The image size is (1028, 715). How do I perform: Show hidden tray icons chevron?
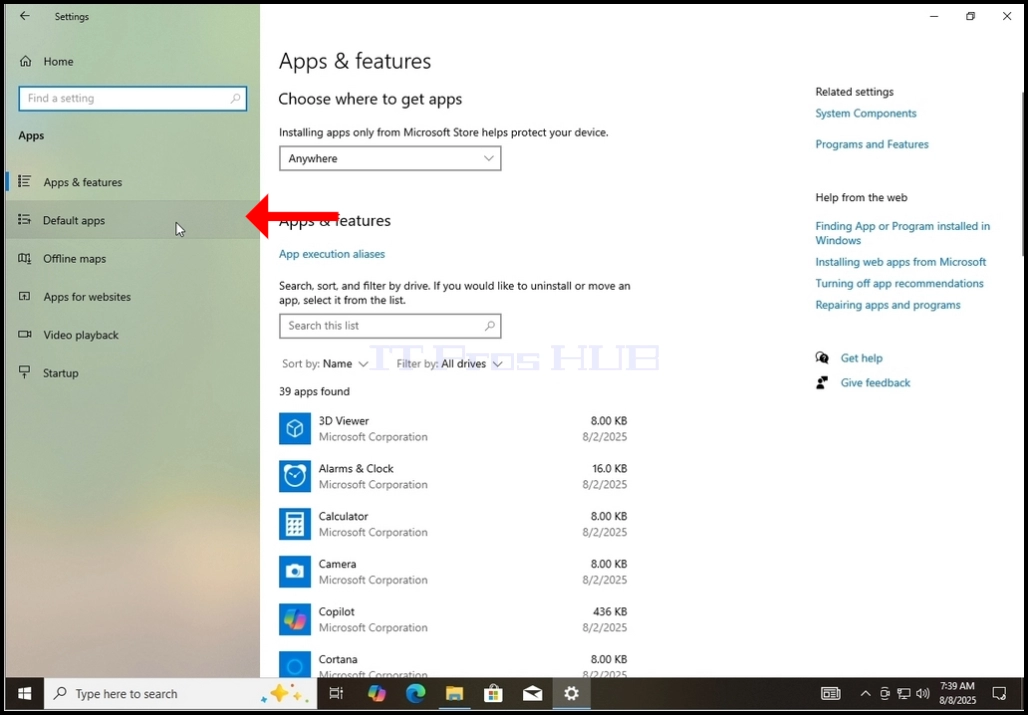pyautogui.click(x=866, y=693)
